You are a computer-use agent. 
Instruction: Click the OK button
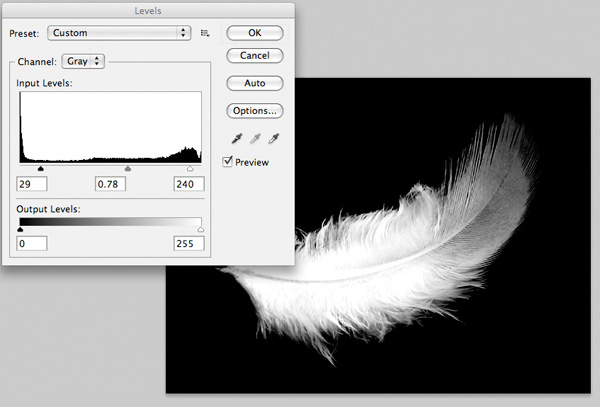[254, 32]
